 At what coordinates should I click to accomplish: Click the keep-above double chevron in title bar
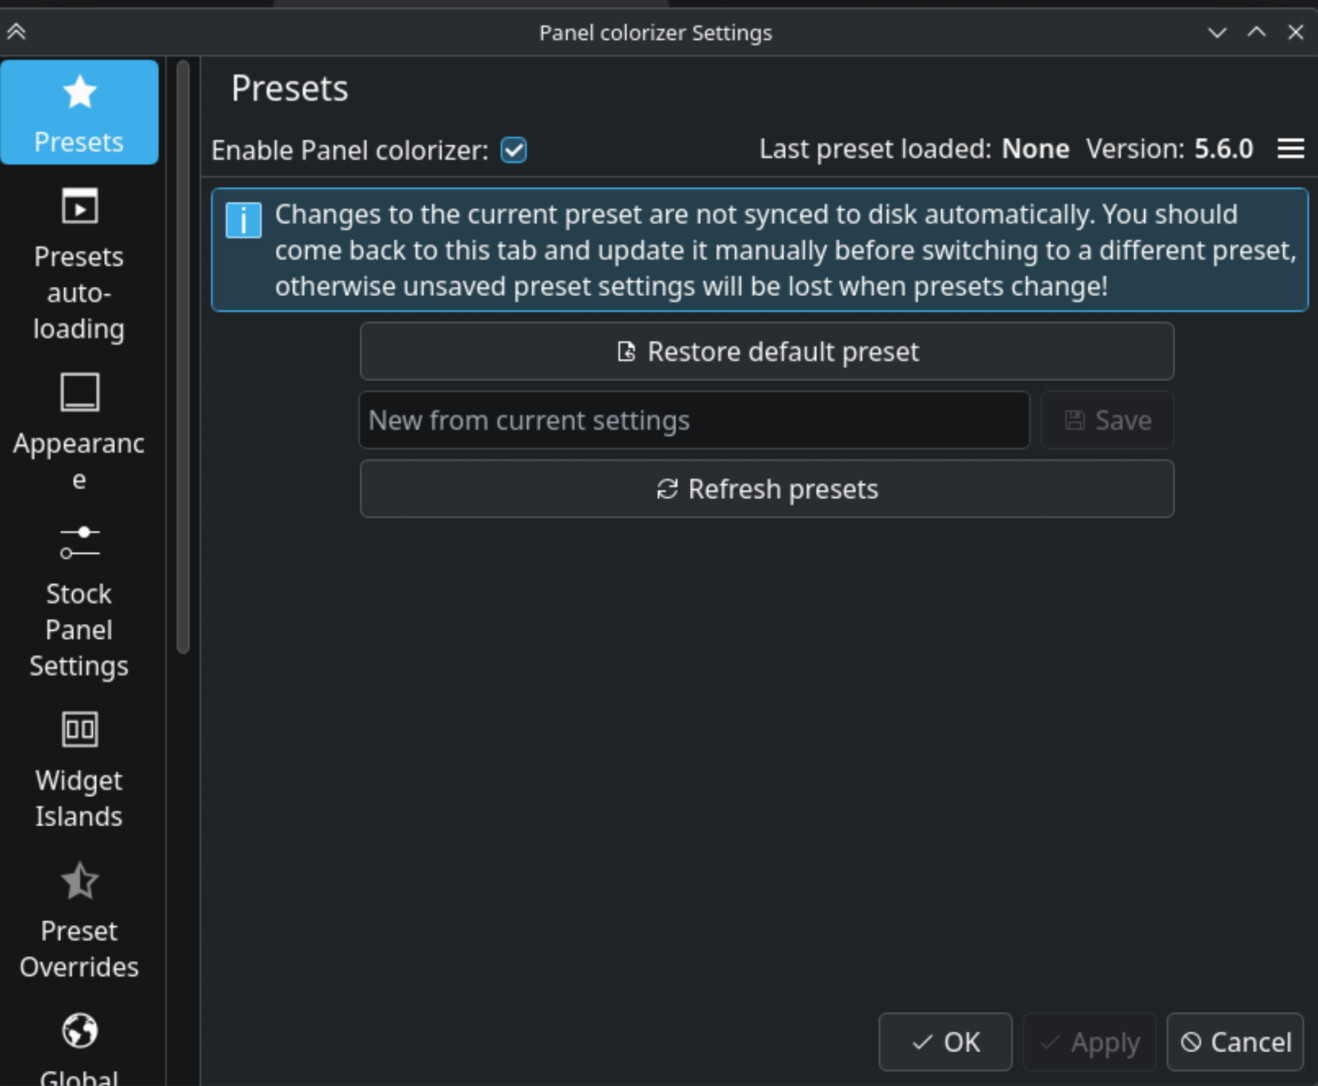pos(16,32)
